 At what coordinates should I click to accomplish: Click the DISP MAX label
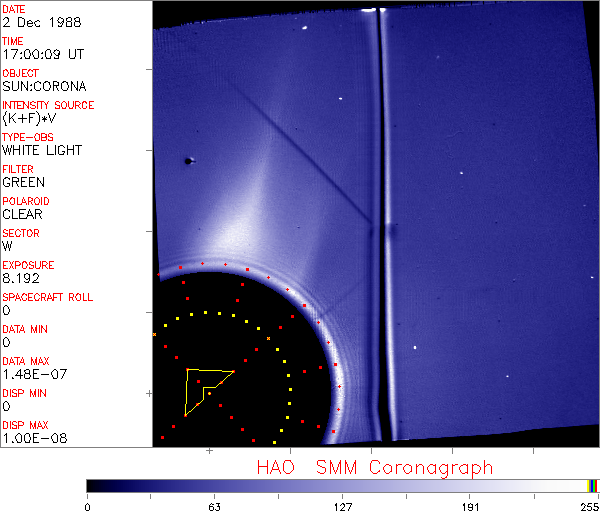point(25,425)
